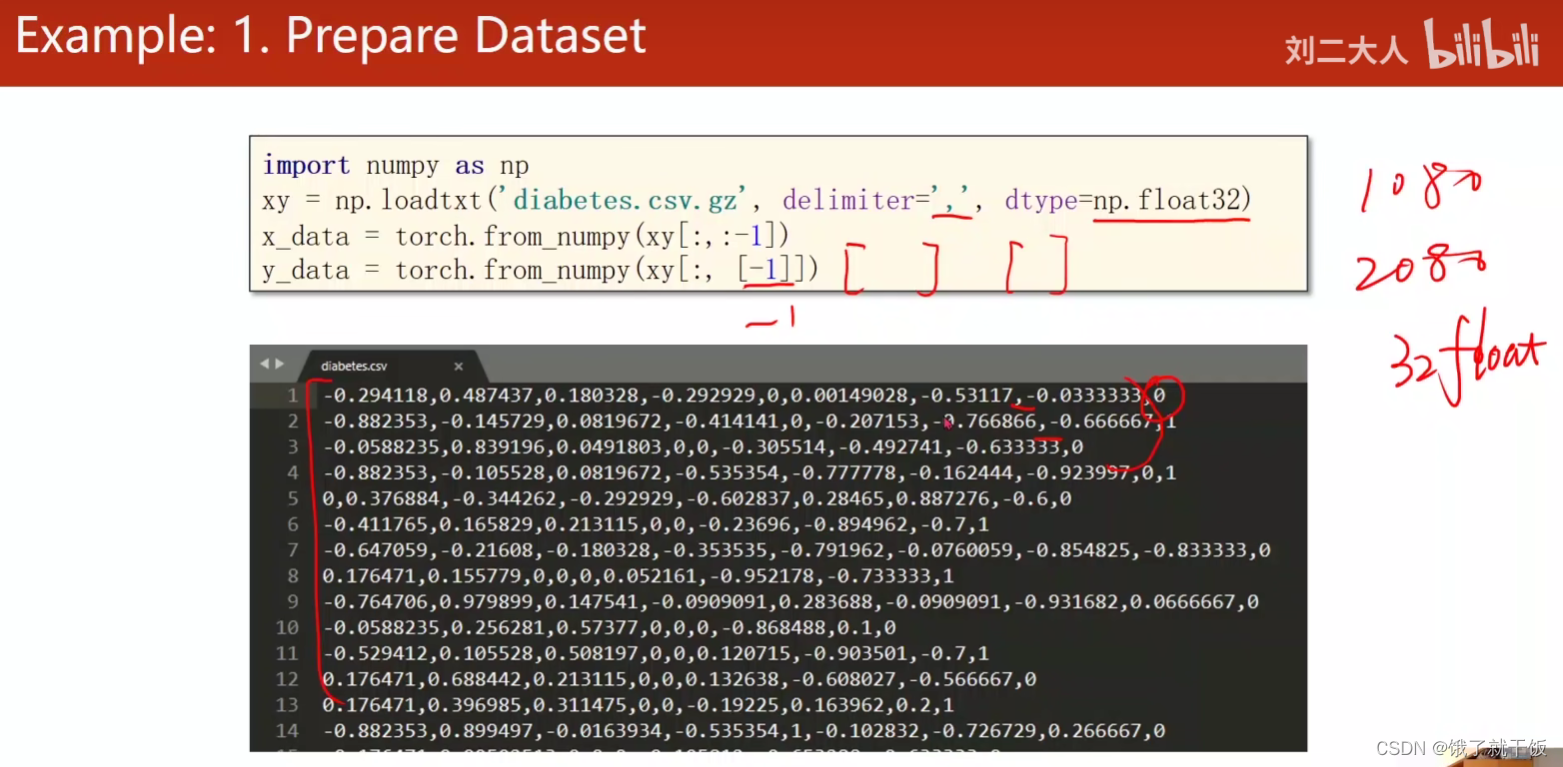Click the 'xy = np.loadtxt' code line
The image size is (1563, 767).
[x=755, y=201]
